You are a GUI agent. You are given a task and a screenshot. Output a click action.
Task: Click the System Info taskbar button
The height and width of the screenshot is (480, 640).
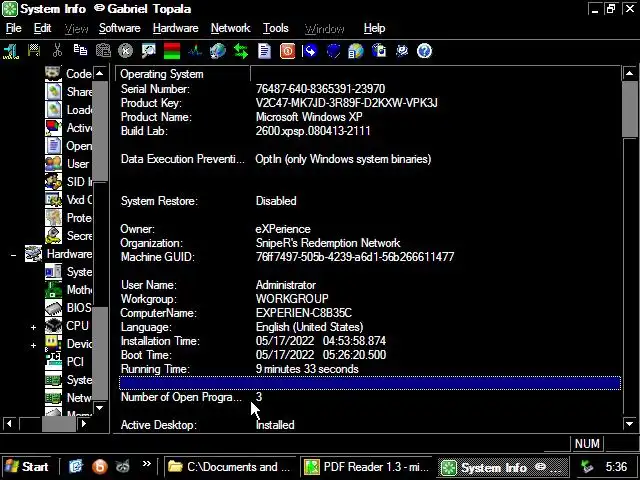(503, 467)
